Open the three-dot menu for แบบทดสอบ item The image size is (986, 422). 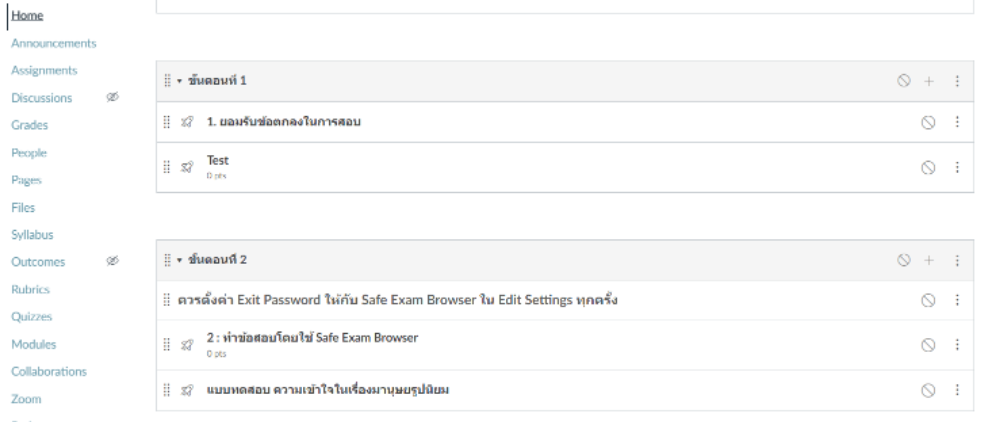point(957,390)
